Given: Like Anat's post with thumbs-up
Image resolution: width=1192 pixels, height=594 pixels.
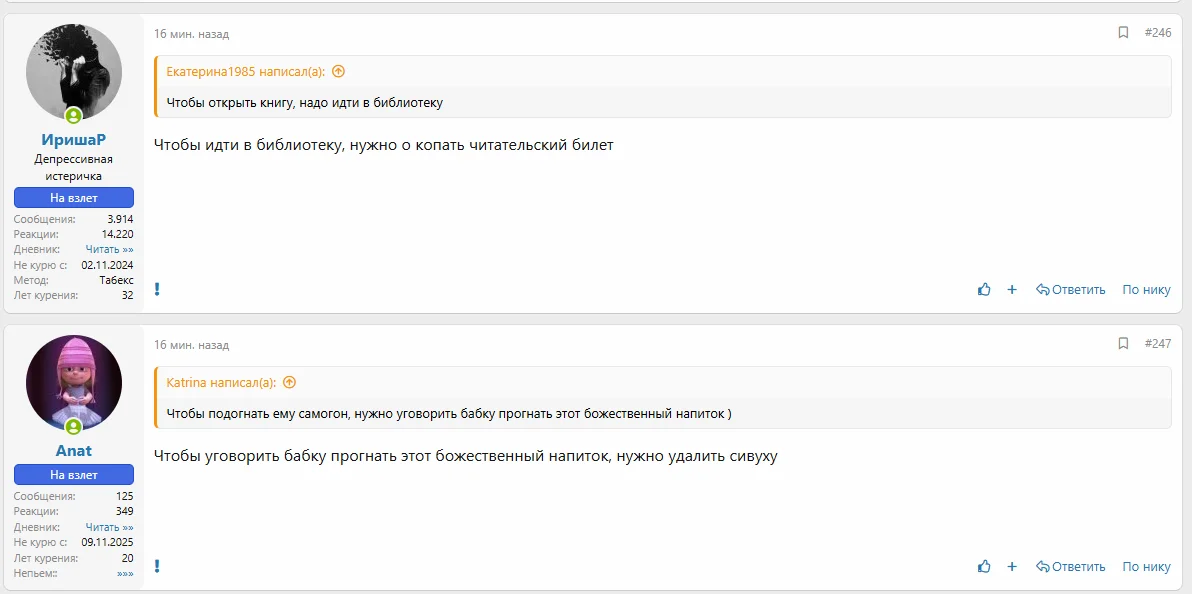Looking at the screenshot, I should (x=985, y=566).
